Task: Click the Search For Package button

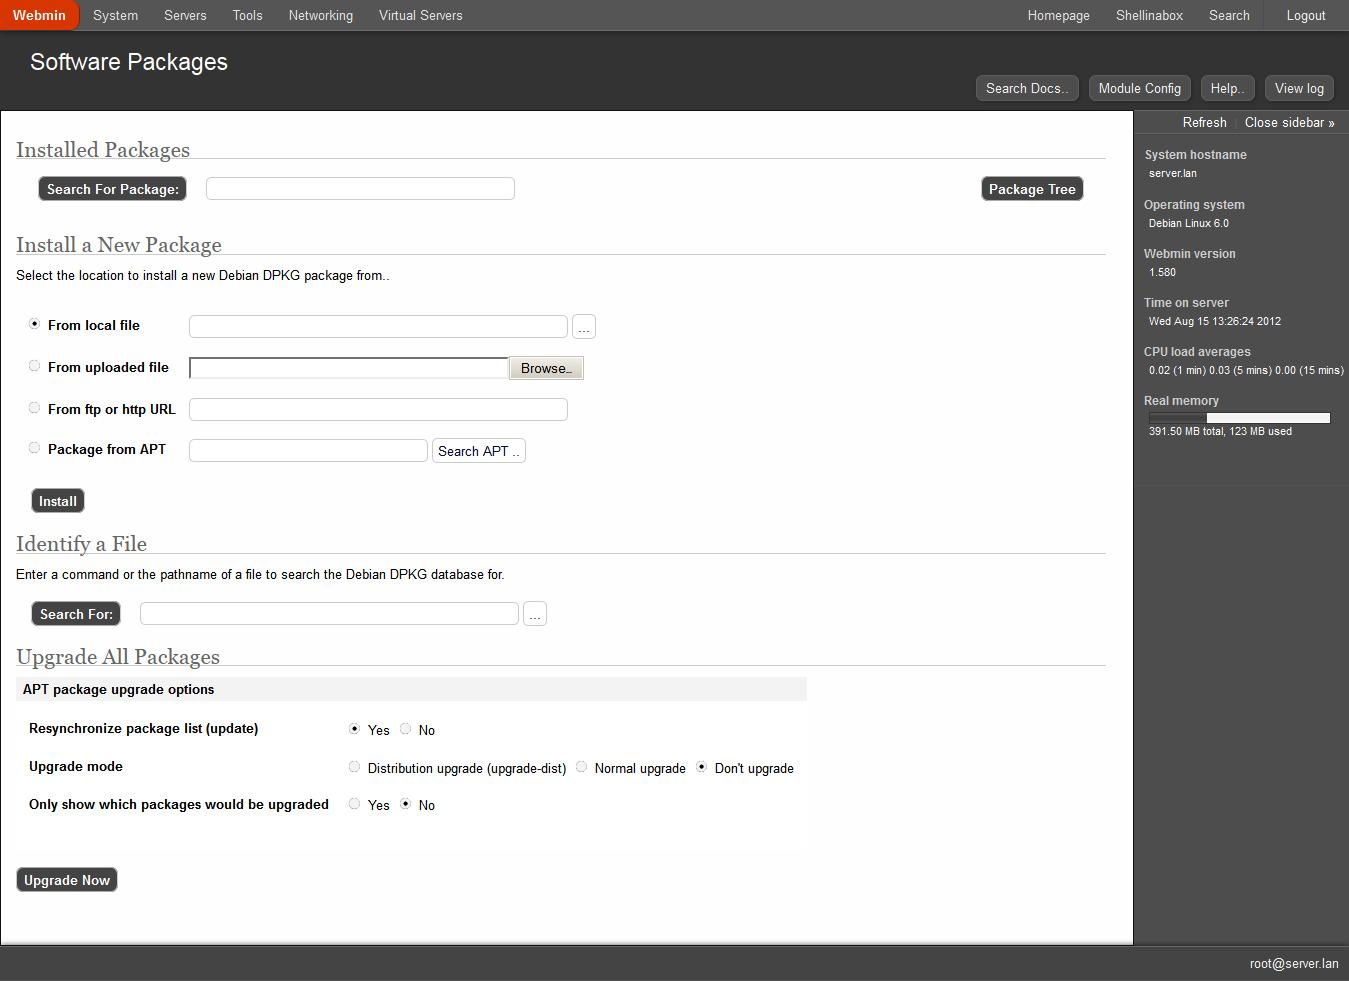Action: click(111, 188)
